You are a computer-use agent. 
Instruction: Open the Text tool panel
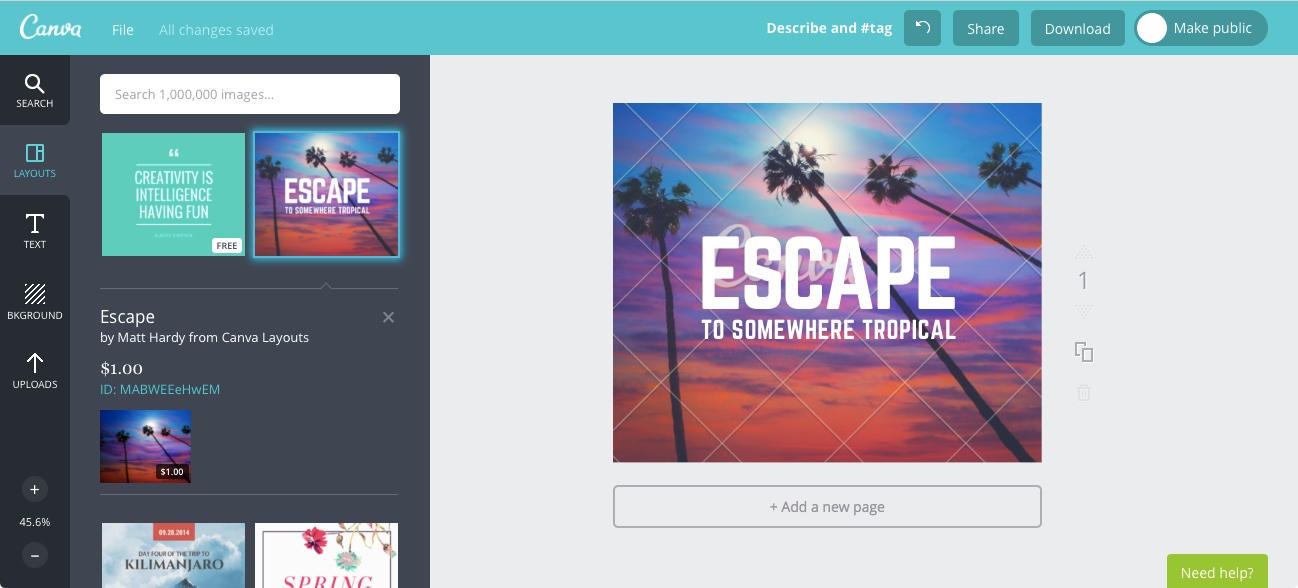tap(35, 231)
